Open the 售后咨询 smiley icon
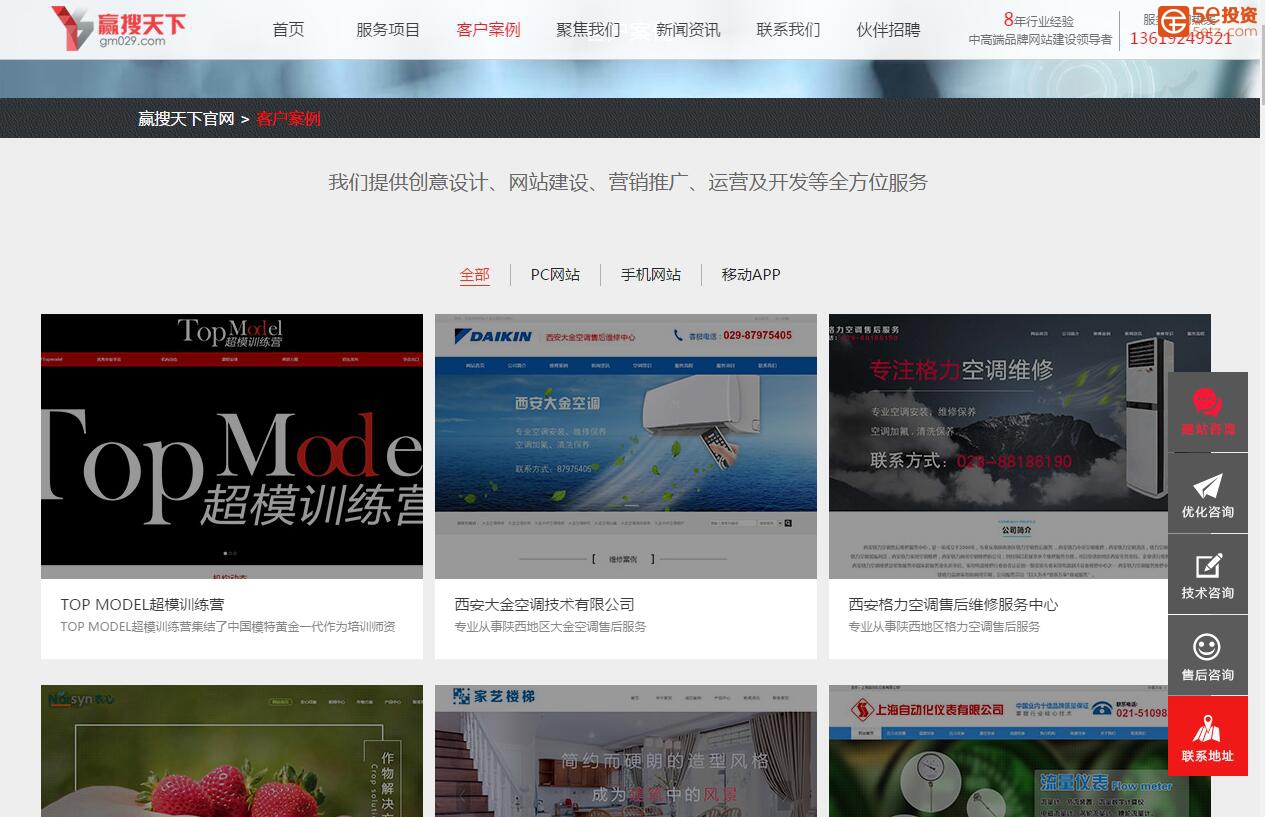This screenshot has width=1265, height=817. [1208, 656]
